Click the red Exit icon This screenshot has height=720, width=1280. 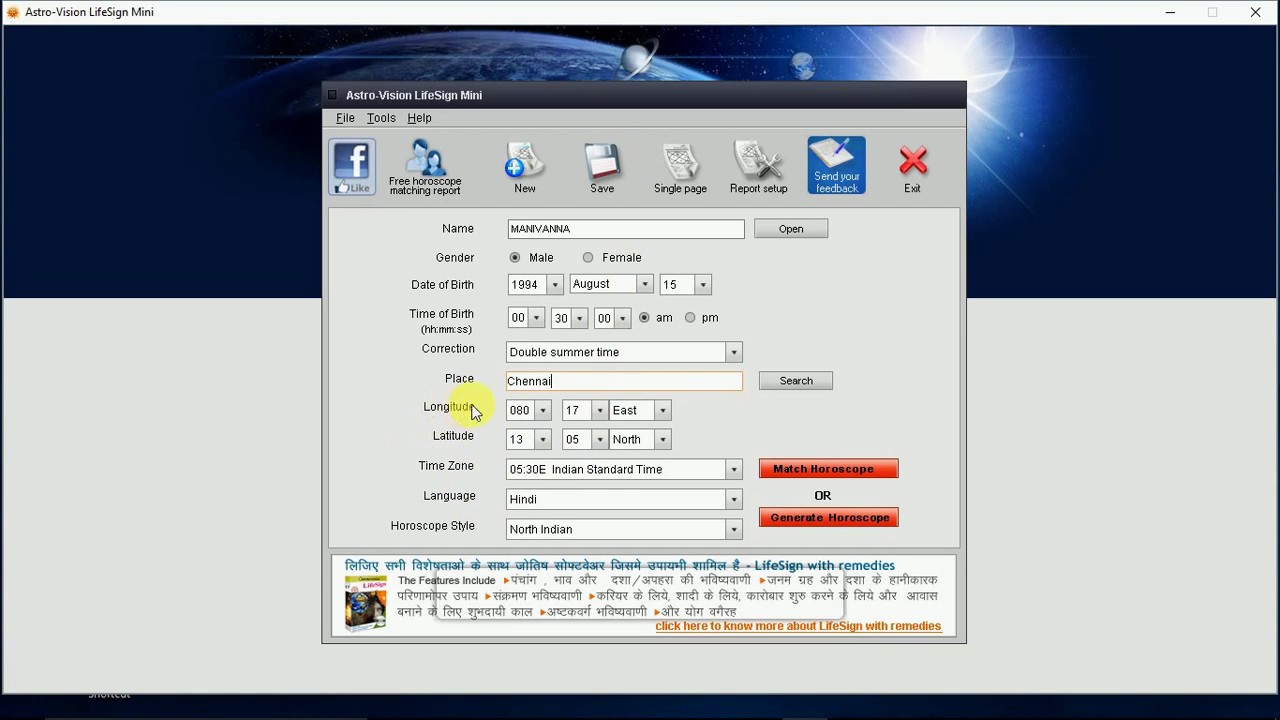click(912, 168)
